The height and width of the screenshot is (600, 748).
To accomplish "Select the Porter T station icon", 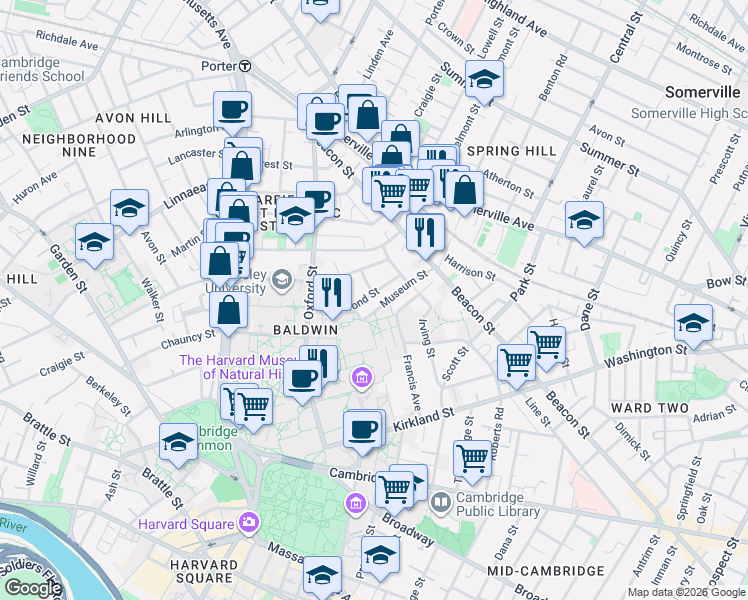I will point(245,66).
